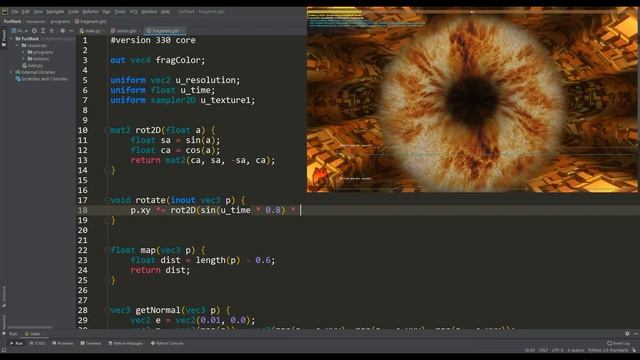The width and height of the screenshot is (640, 360).
Task: Open Project panel settings gear
Action: 62,31
